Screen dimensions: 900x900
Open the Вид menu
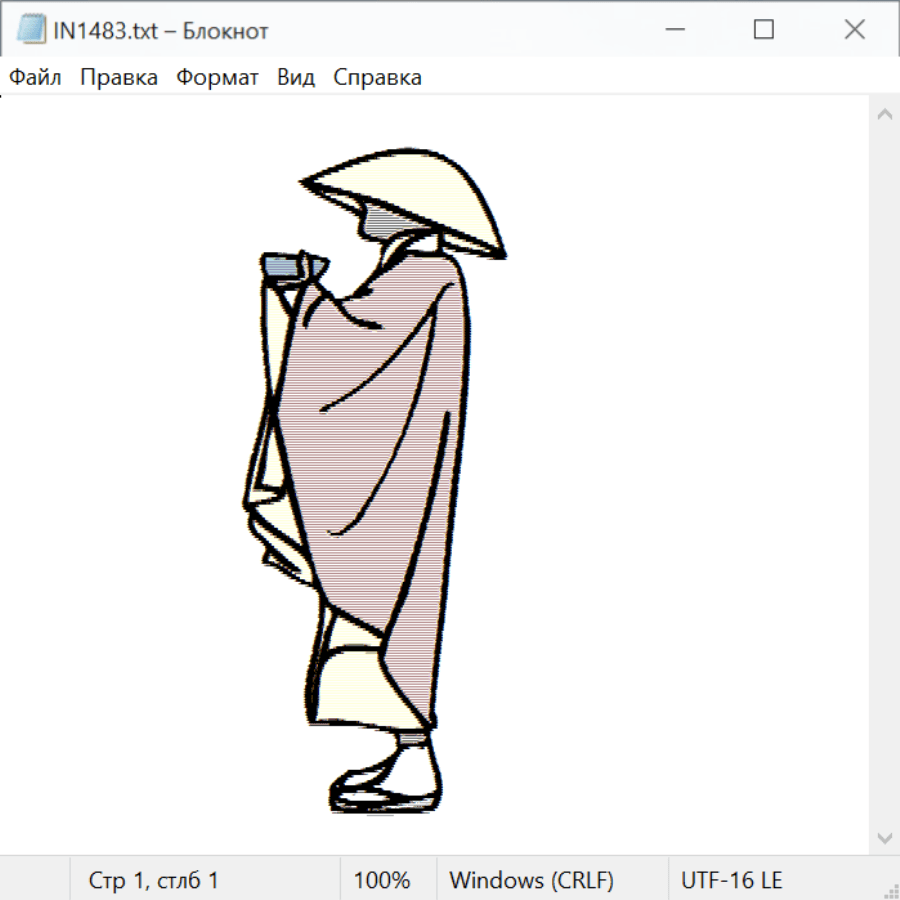(x=296, y=78)
